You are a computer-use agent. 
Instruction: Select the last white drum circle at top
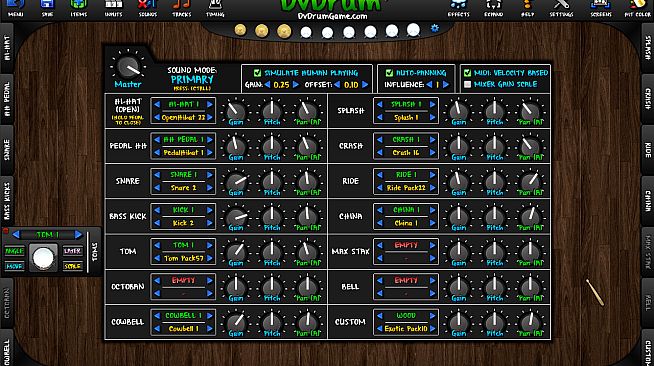click(x=413, y=30)
